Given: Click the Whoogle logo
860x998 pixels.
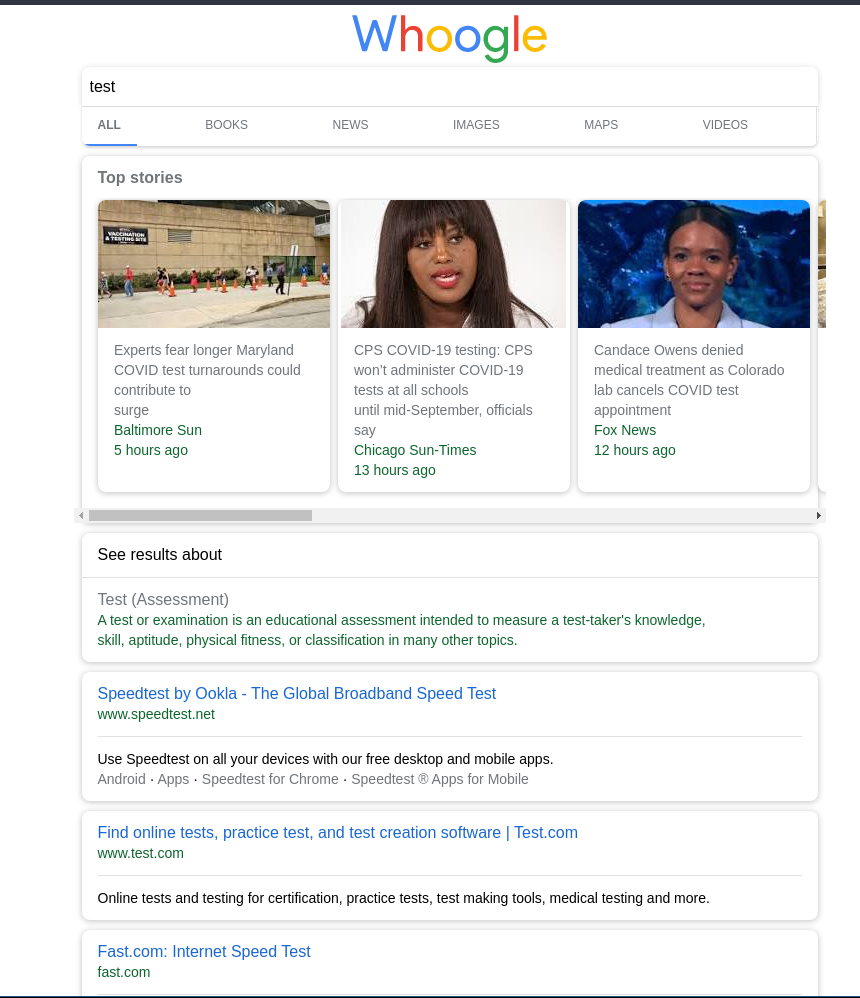Looking at the screenshot, I should 449,37.
